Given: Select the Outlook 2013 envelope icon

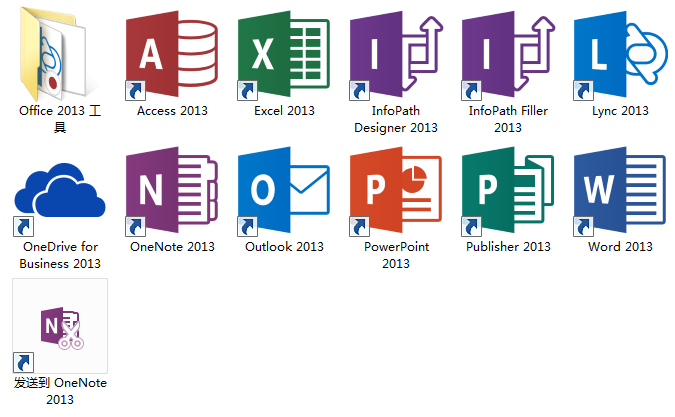Looking at the screenshot, I should [283, 191].
